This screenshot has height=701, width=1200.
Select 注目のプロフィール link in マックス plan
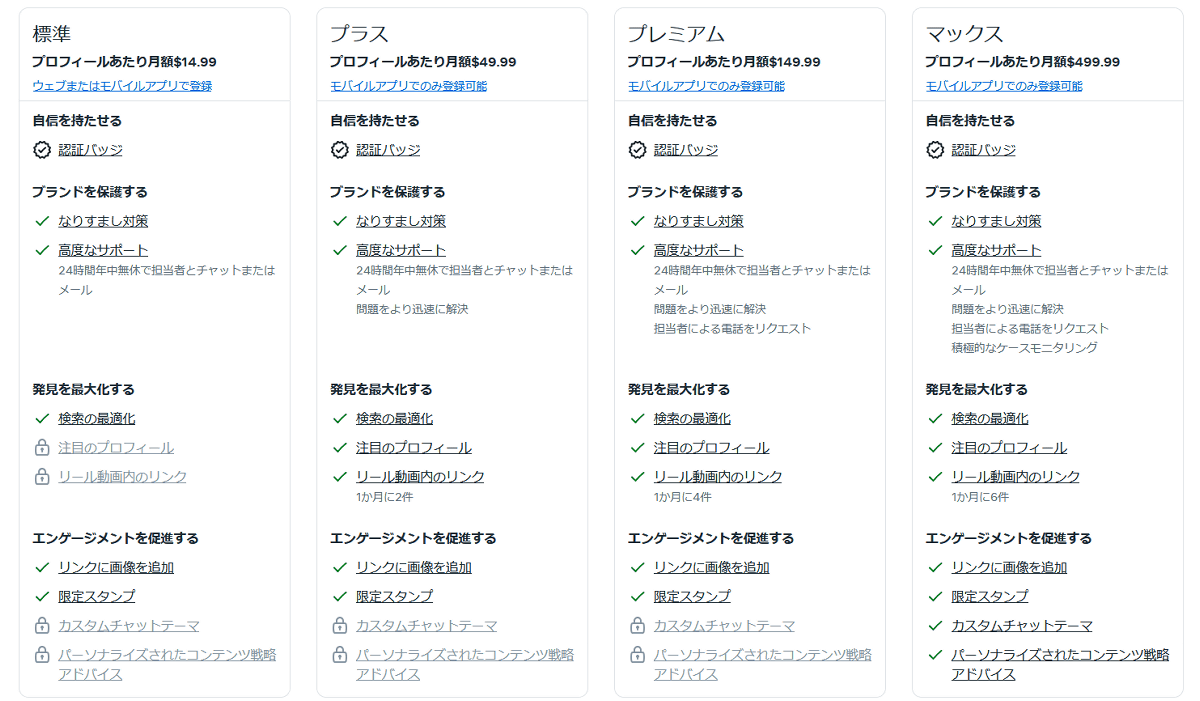click(1008, 448)
